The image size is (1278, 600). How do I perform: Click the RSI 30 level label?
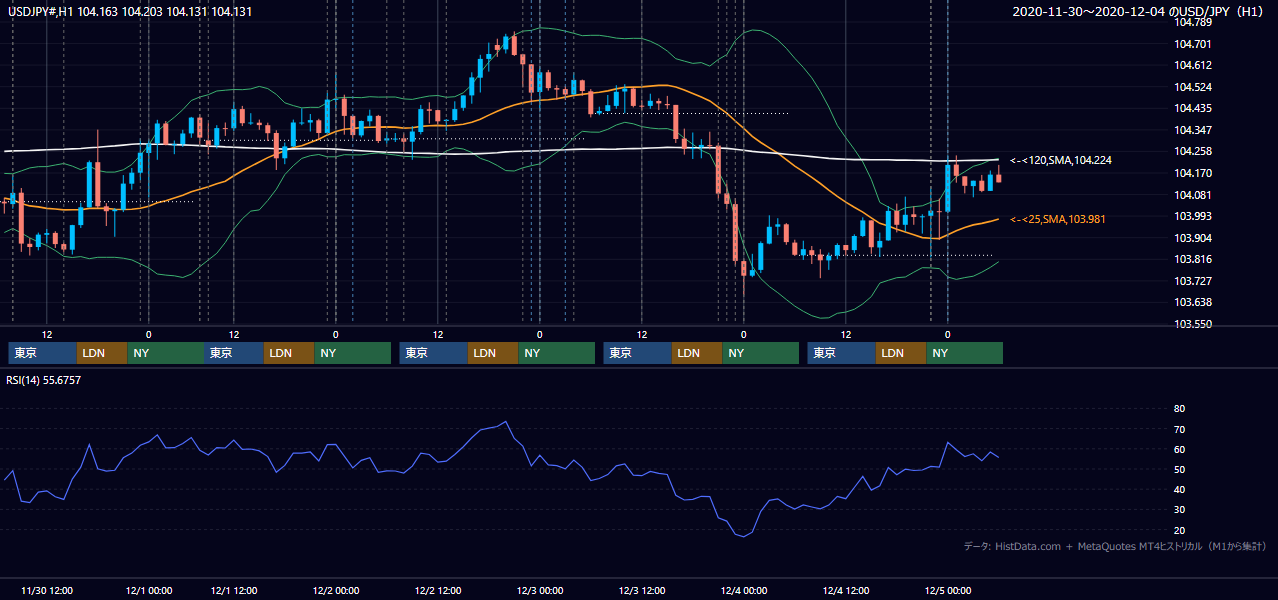(x=1179, y=509)
